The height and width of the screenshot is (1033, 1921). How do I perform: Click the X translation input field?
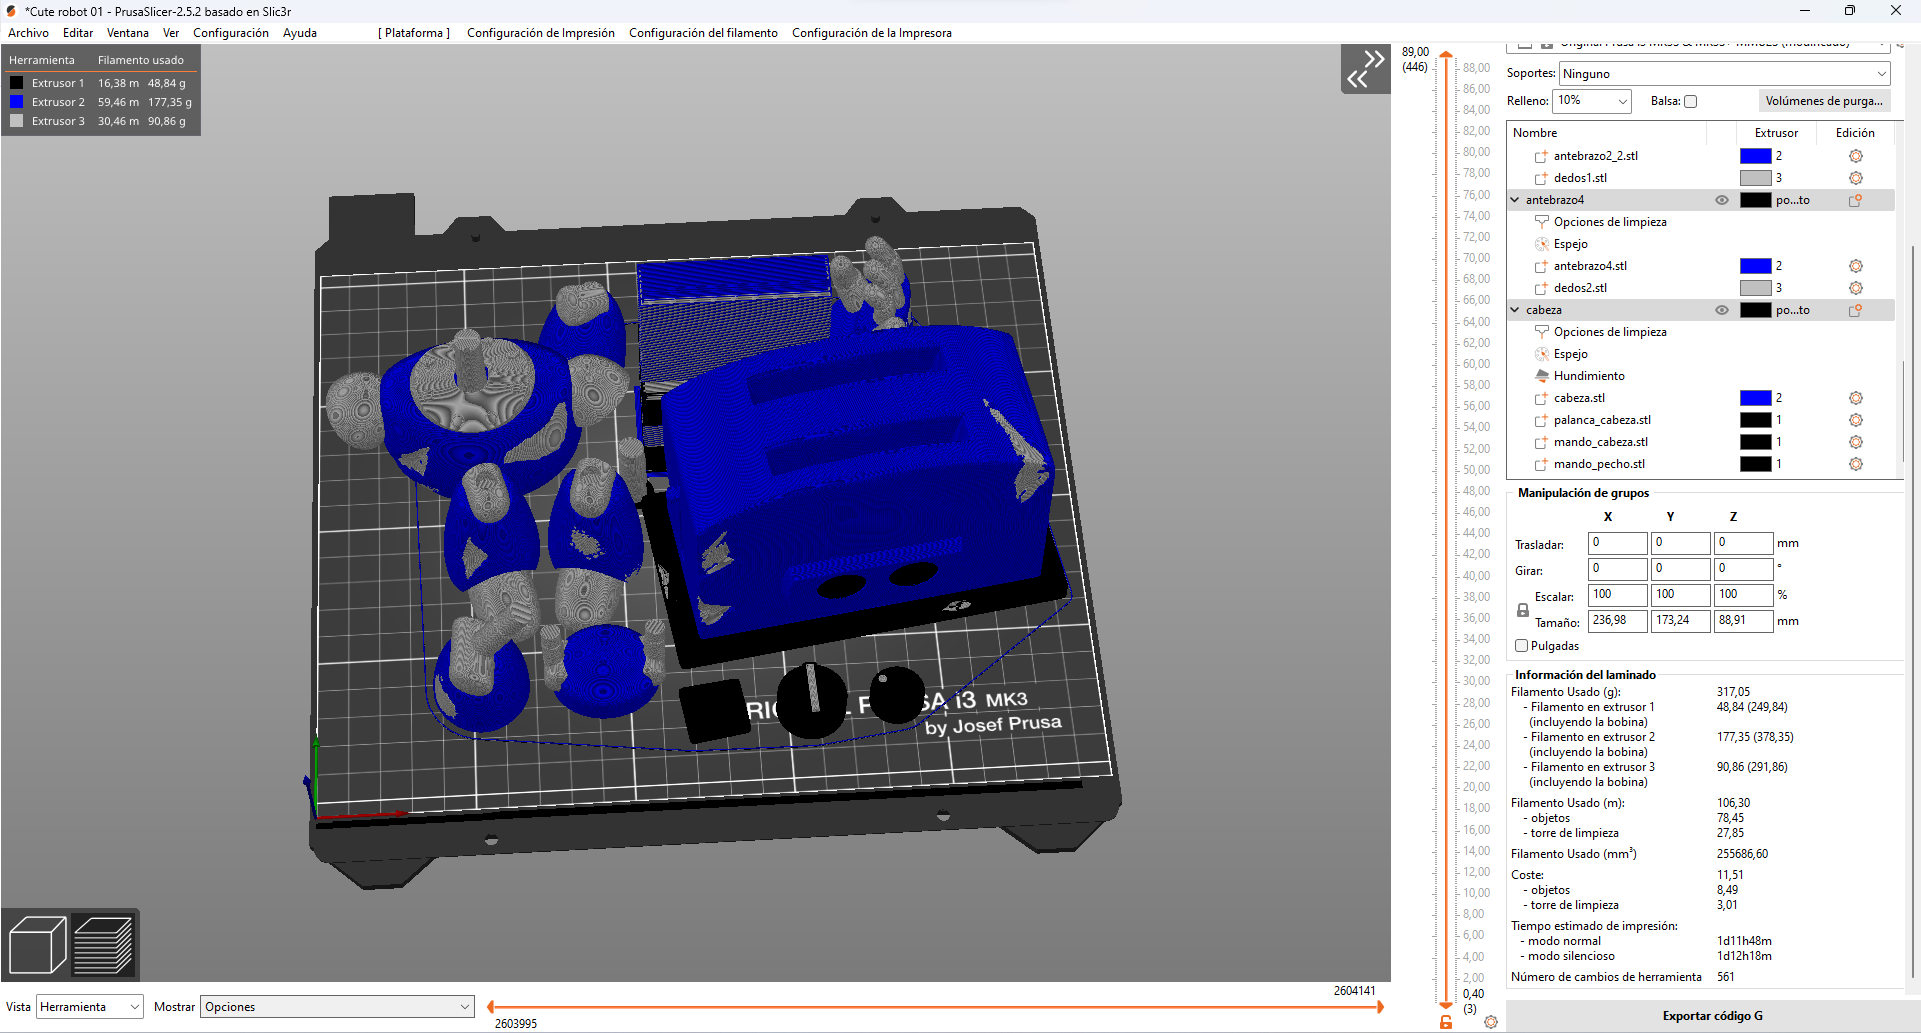1617,543
